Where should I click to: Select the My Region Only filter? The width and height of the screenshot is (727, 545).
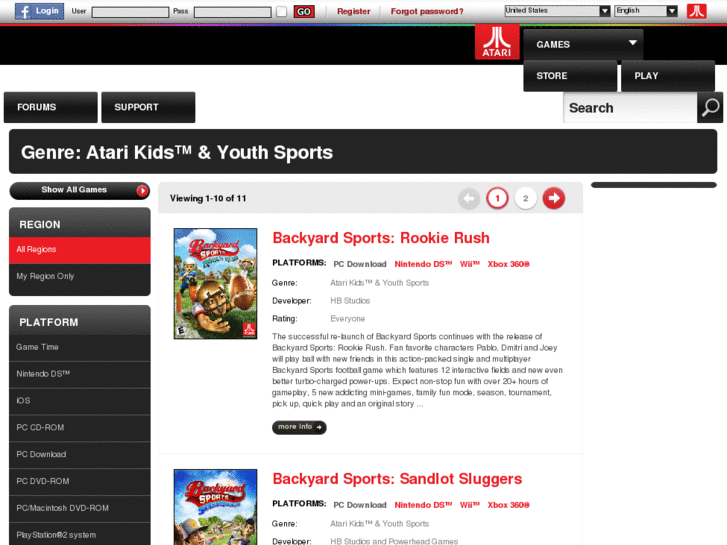80,276
